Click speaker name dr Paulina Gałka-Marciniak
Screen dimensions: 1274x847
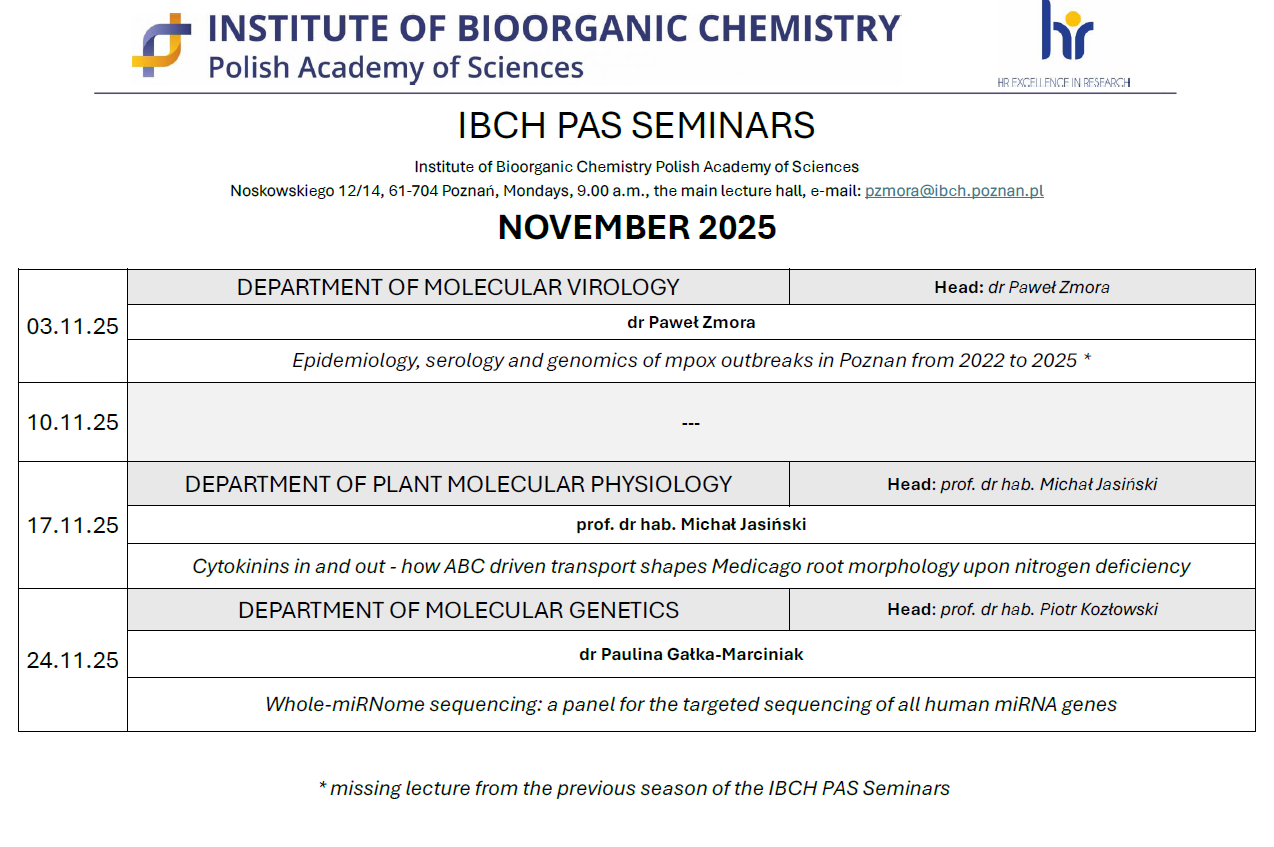point(691,654)
